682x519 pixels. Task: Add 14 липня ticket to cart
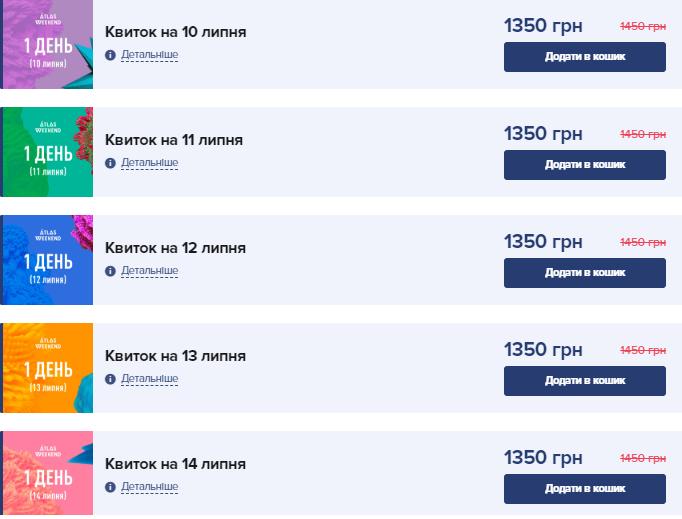(x=584, y=489)
